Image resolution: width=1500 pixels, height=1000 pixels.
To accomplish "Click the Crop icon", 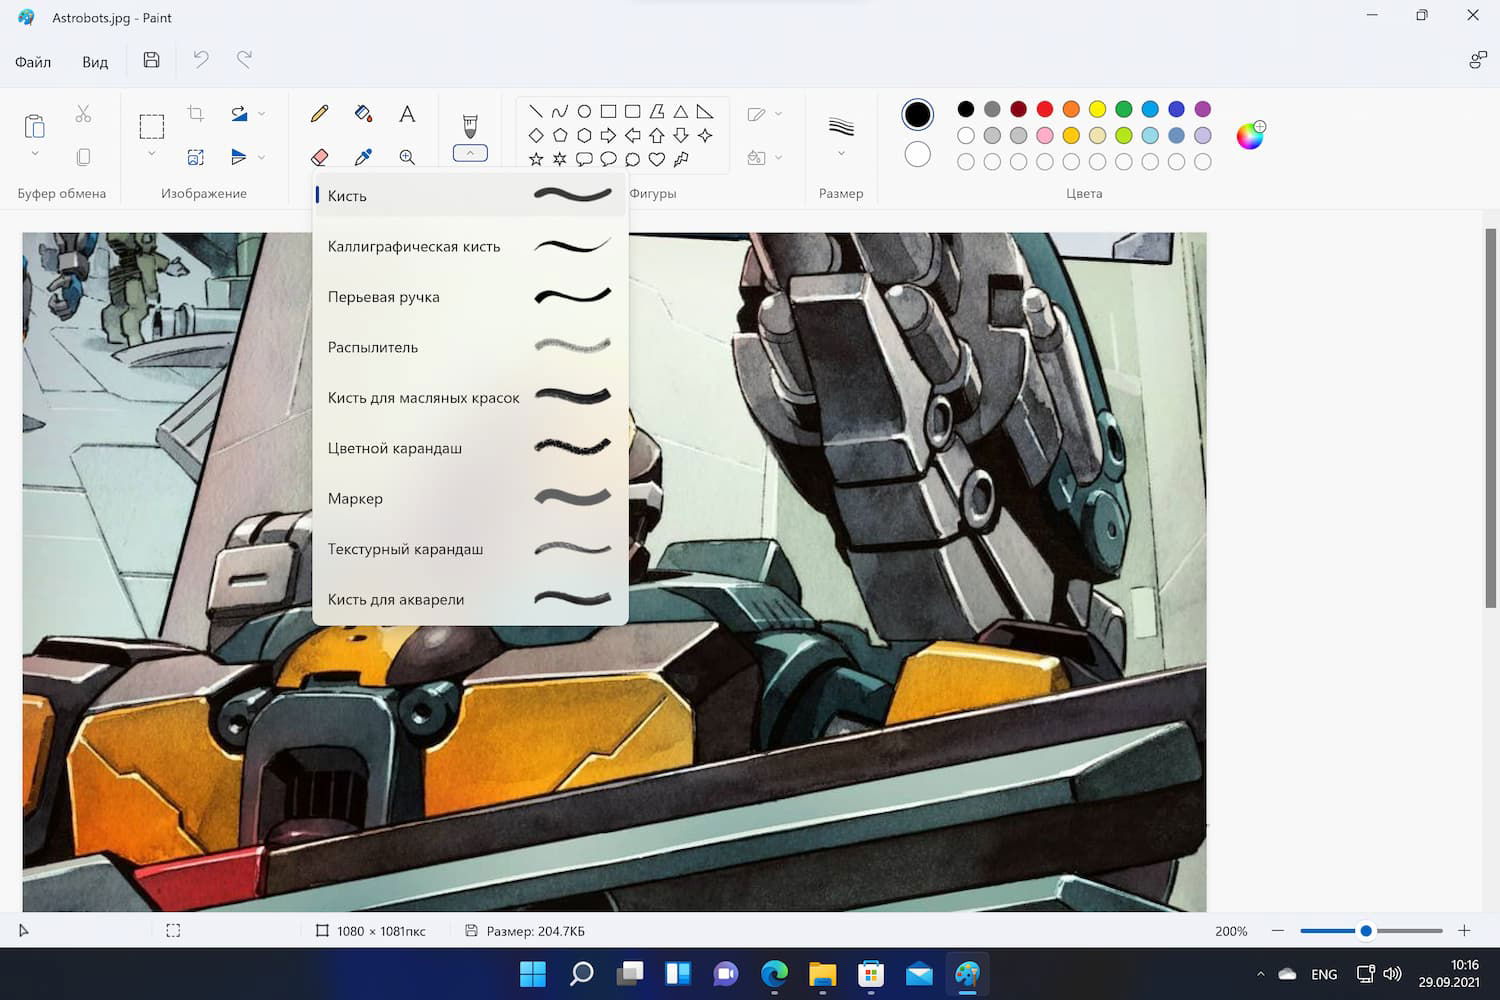I will pyautogui.click(x=196, y=114).
